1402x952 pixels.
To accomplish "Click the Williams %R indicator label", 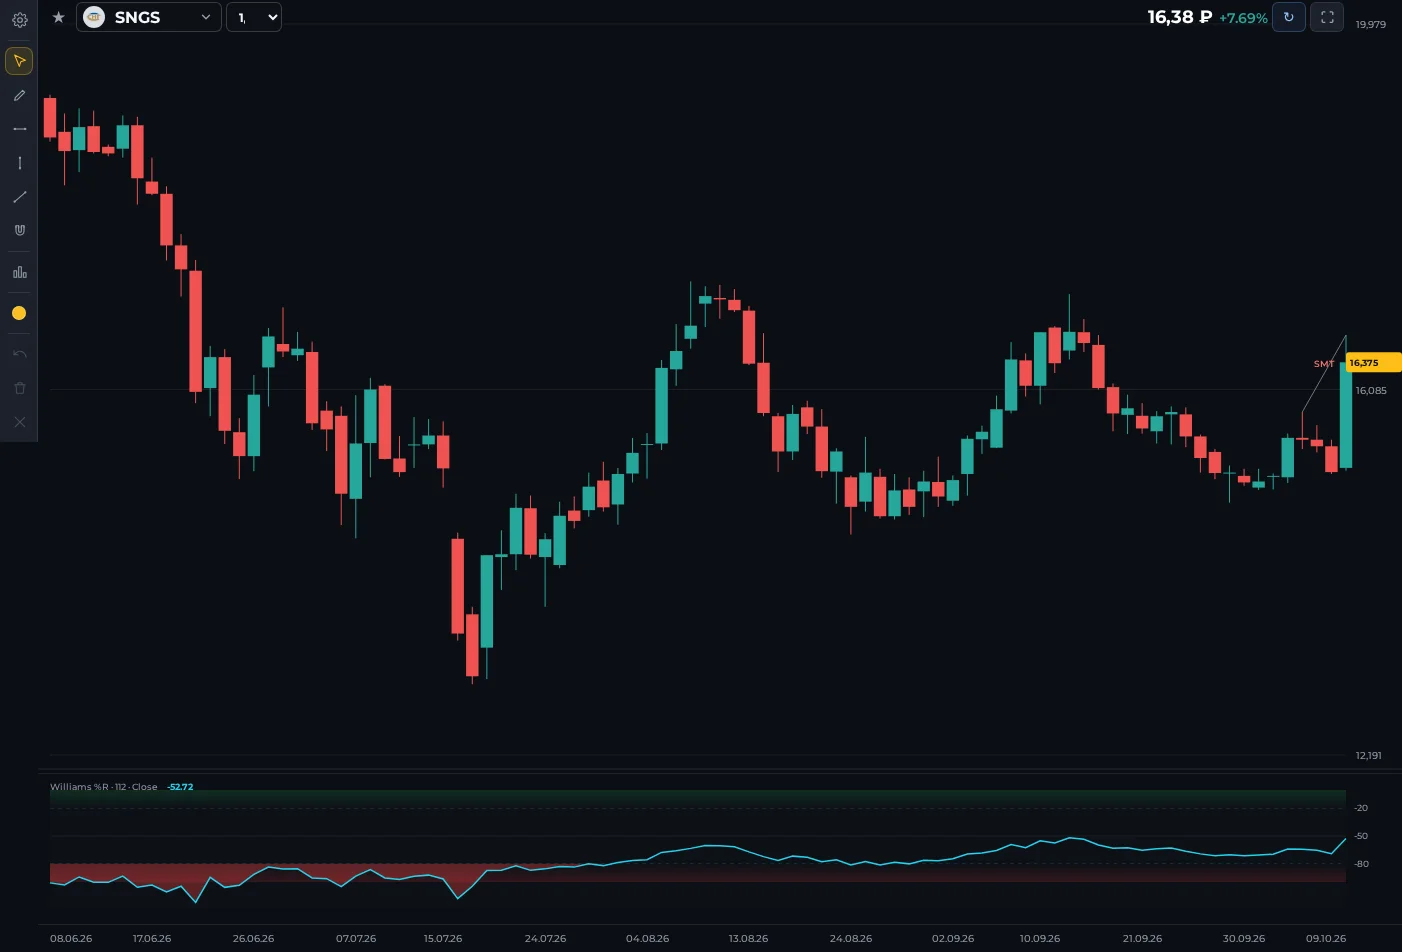I will point(104,787).
